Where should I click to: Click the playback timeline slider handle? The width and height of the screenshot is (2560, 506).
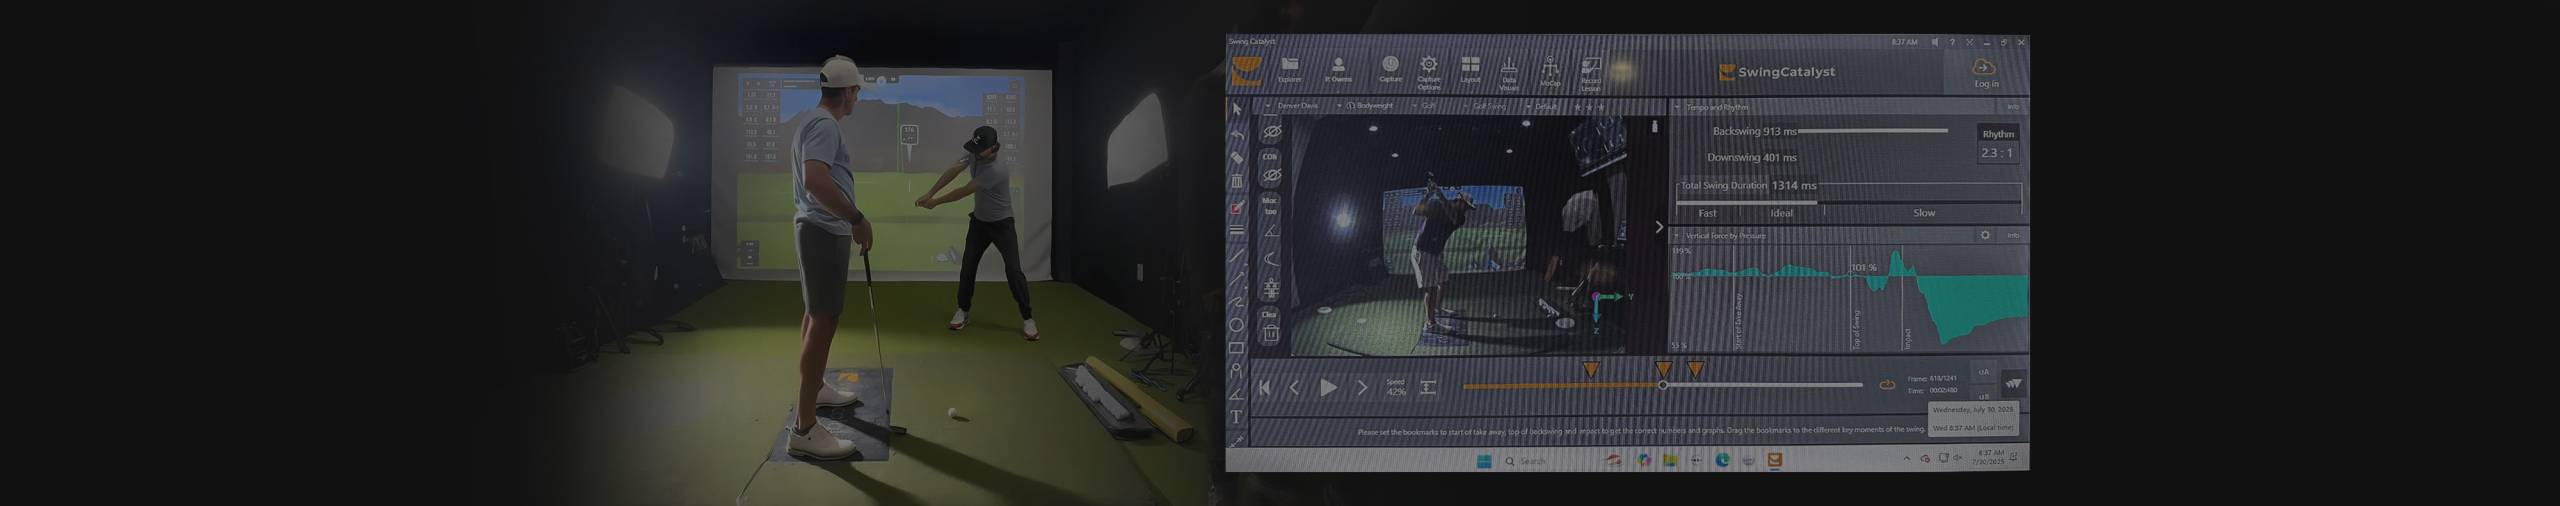click(x=1663, y=385)
